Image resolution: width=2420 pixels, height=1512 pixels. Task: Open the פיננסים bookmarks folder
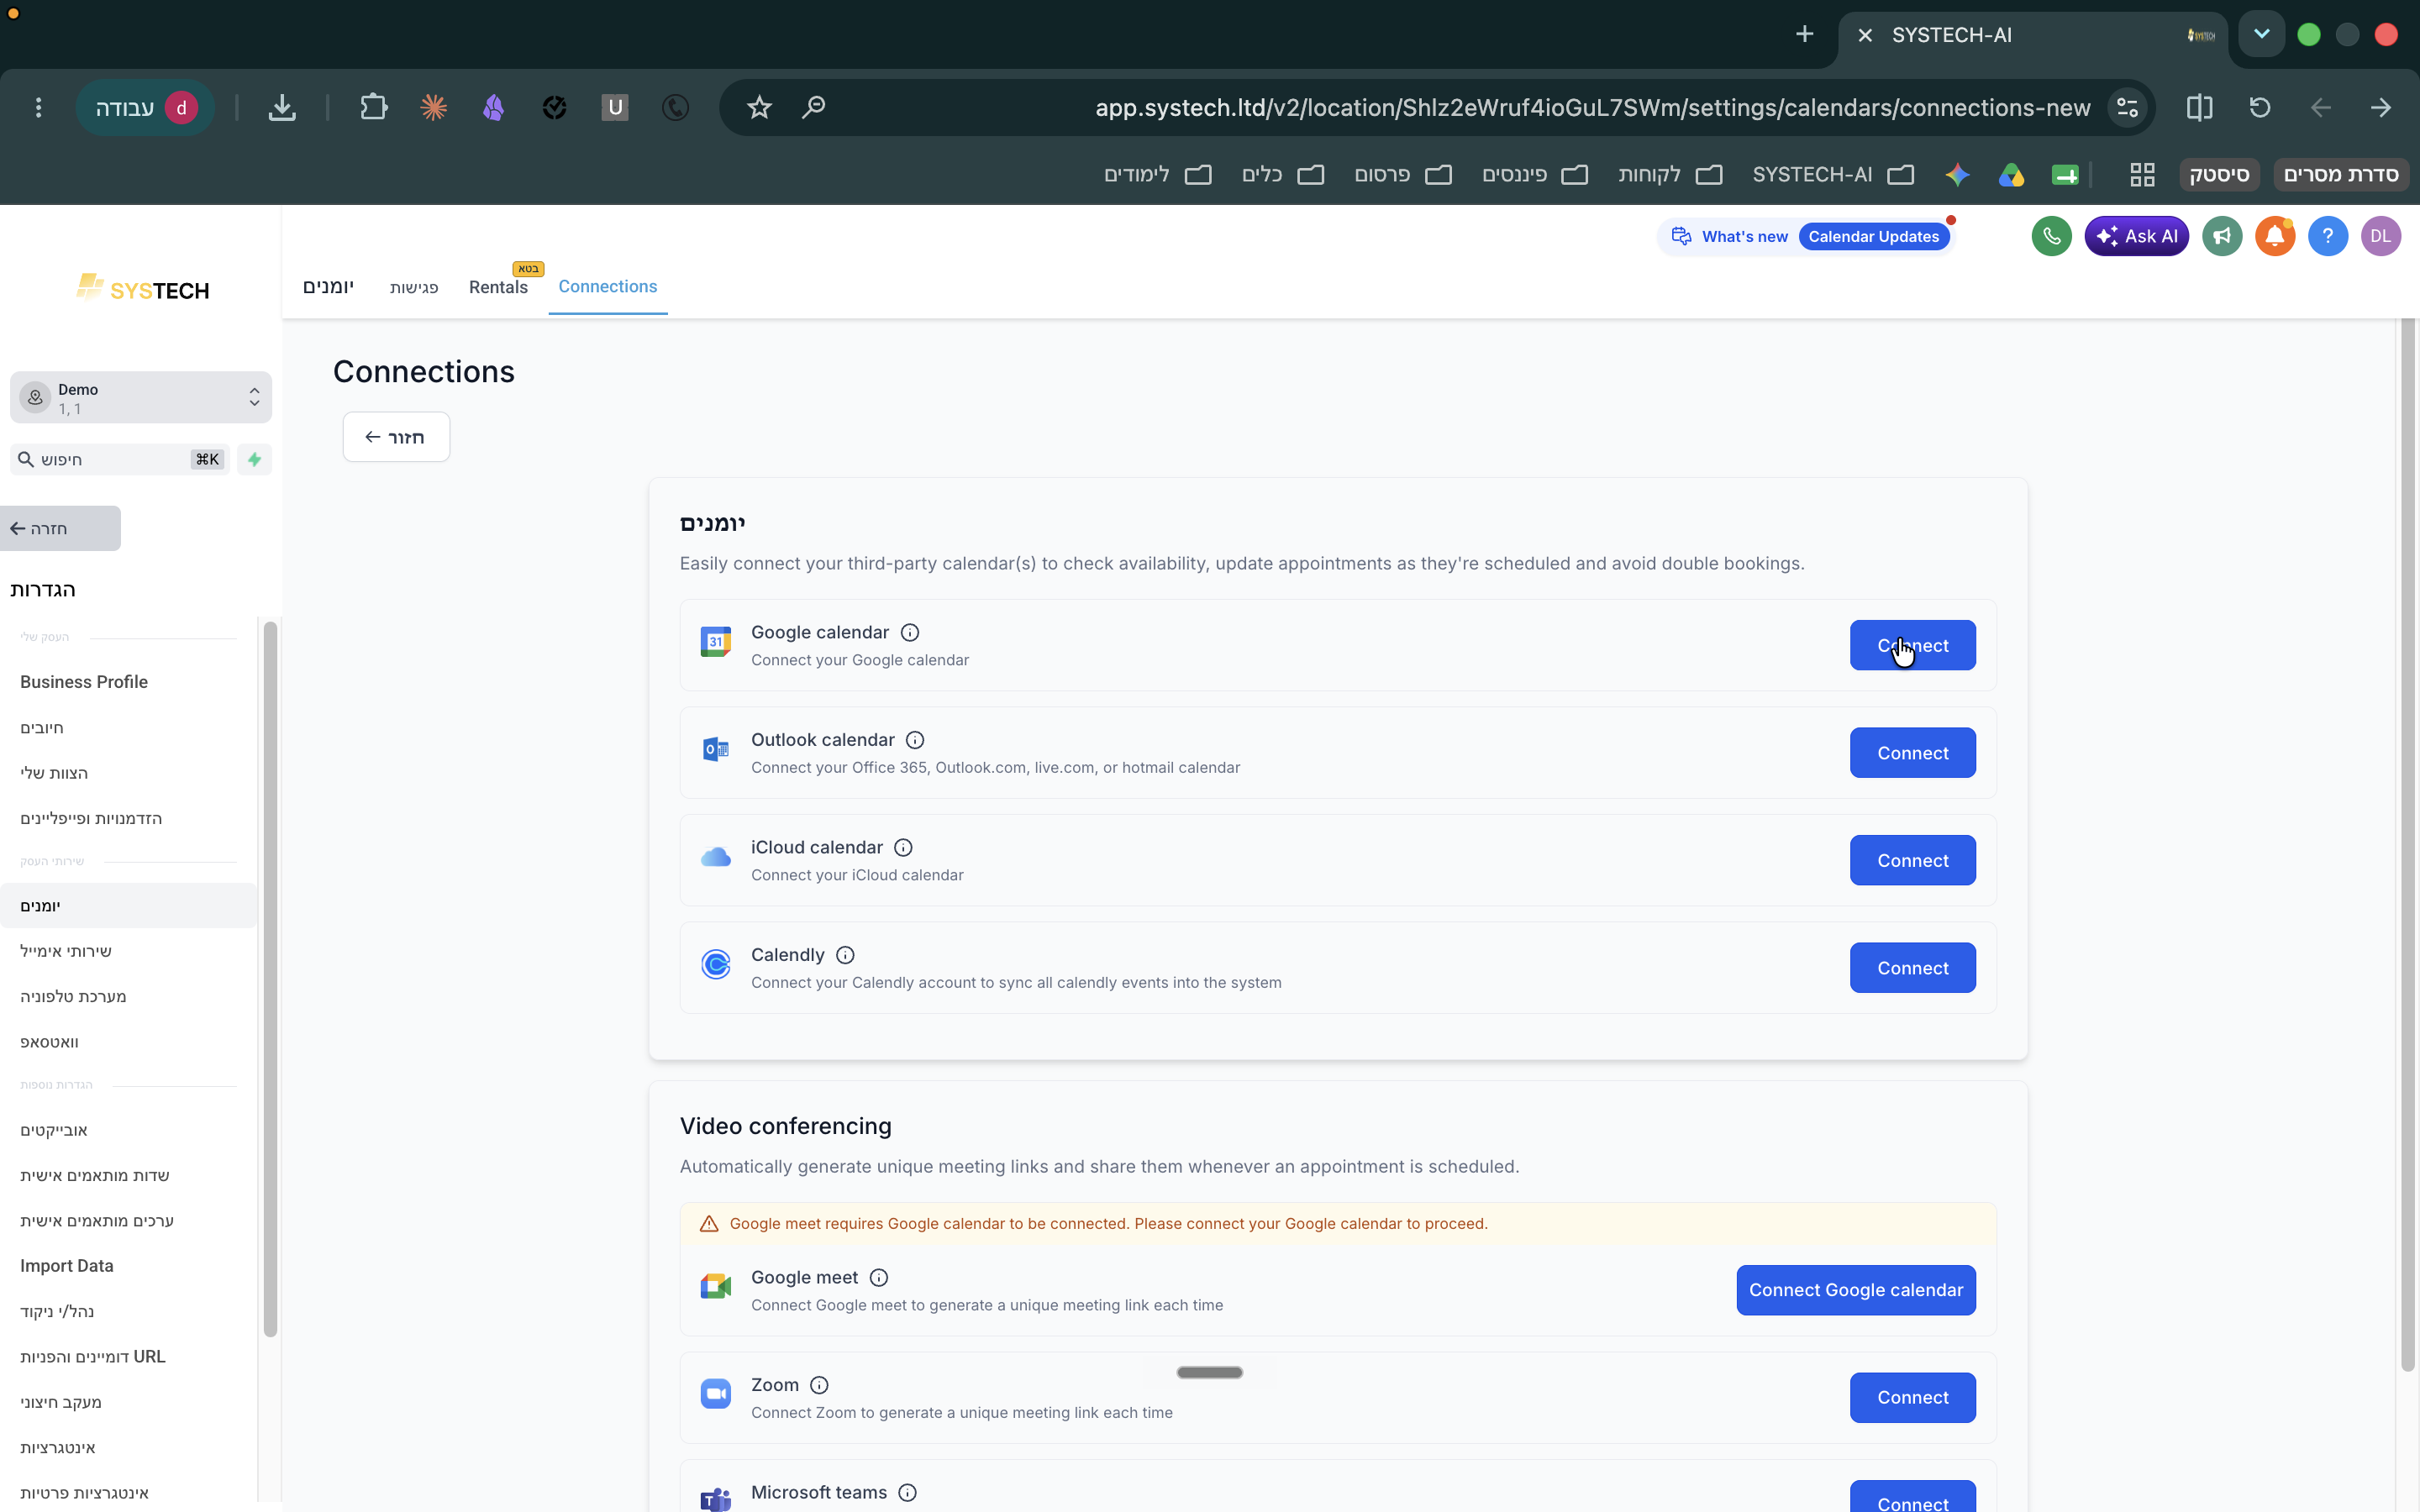[1535, 175]
